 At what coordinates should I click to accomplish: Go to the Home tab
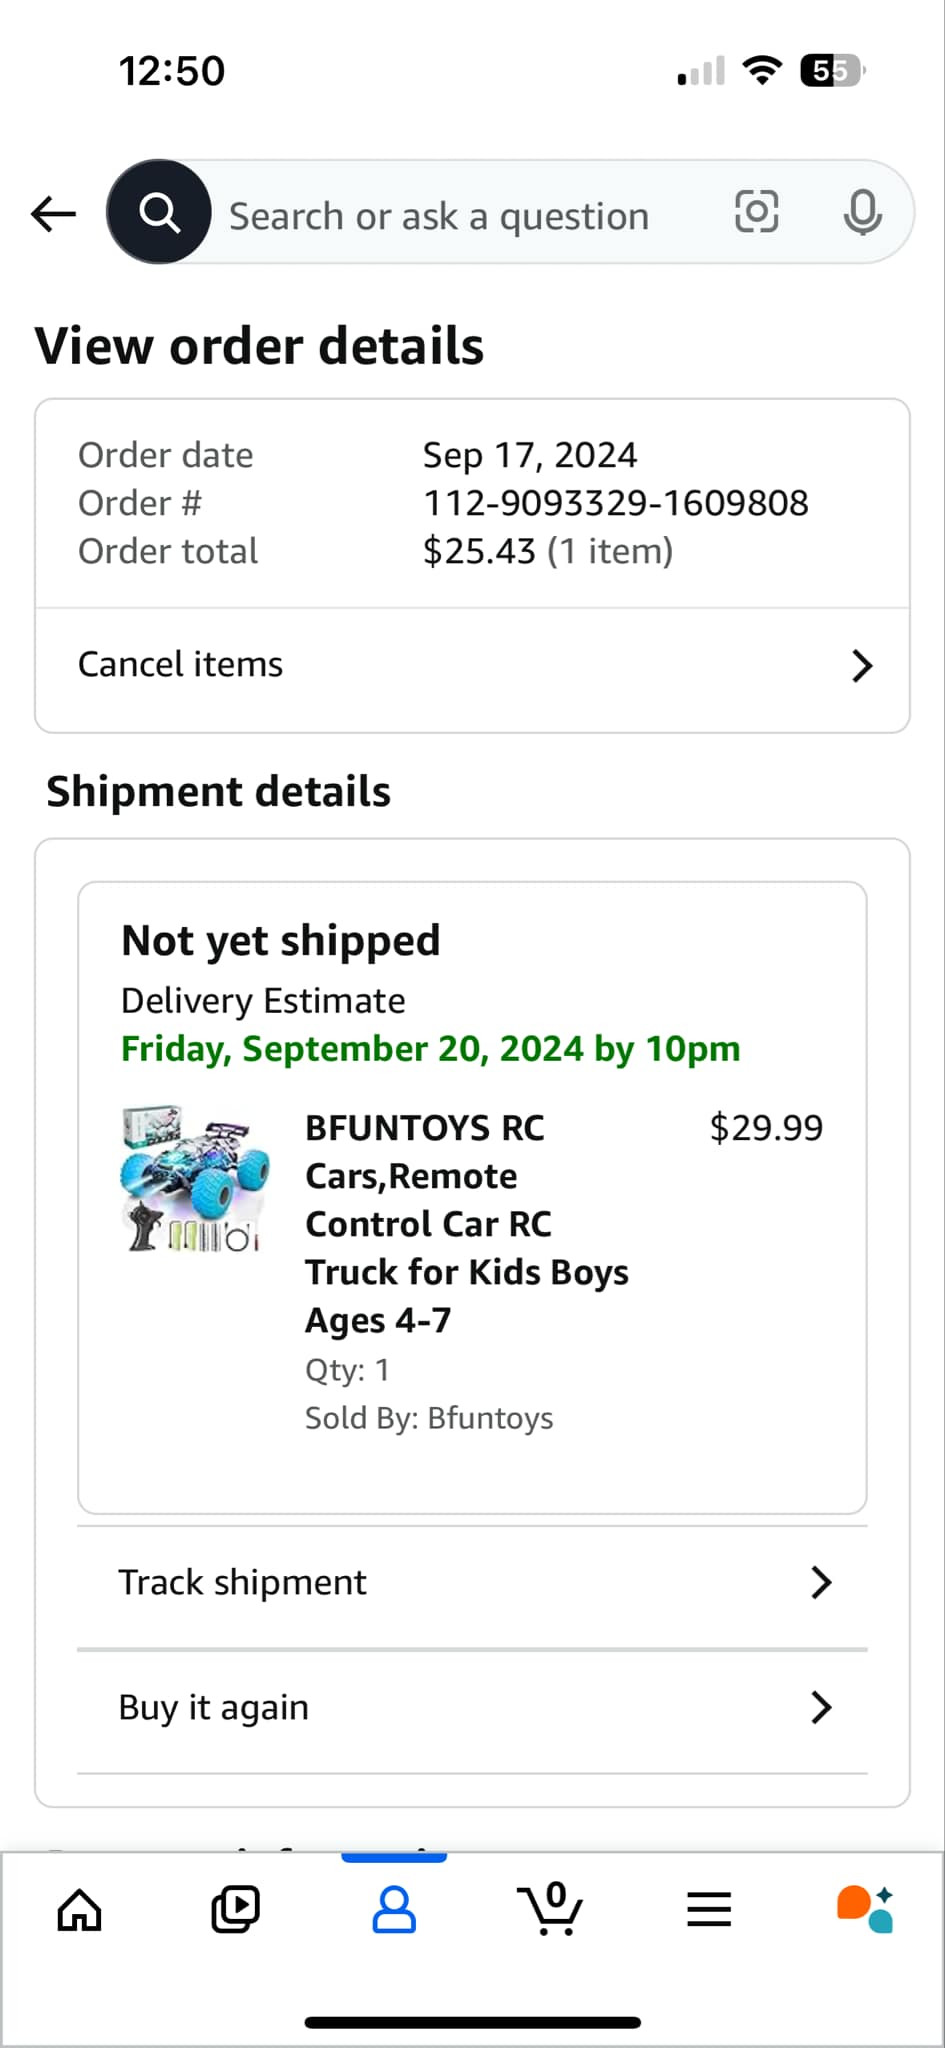(79, 1910)
